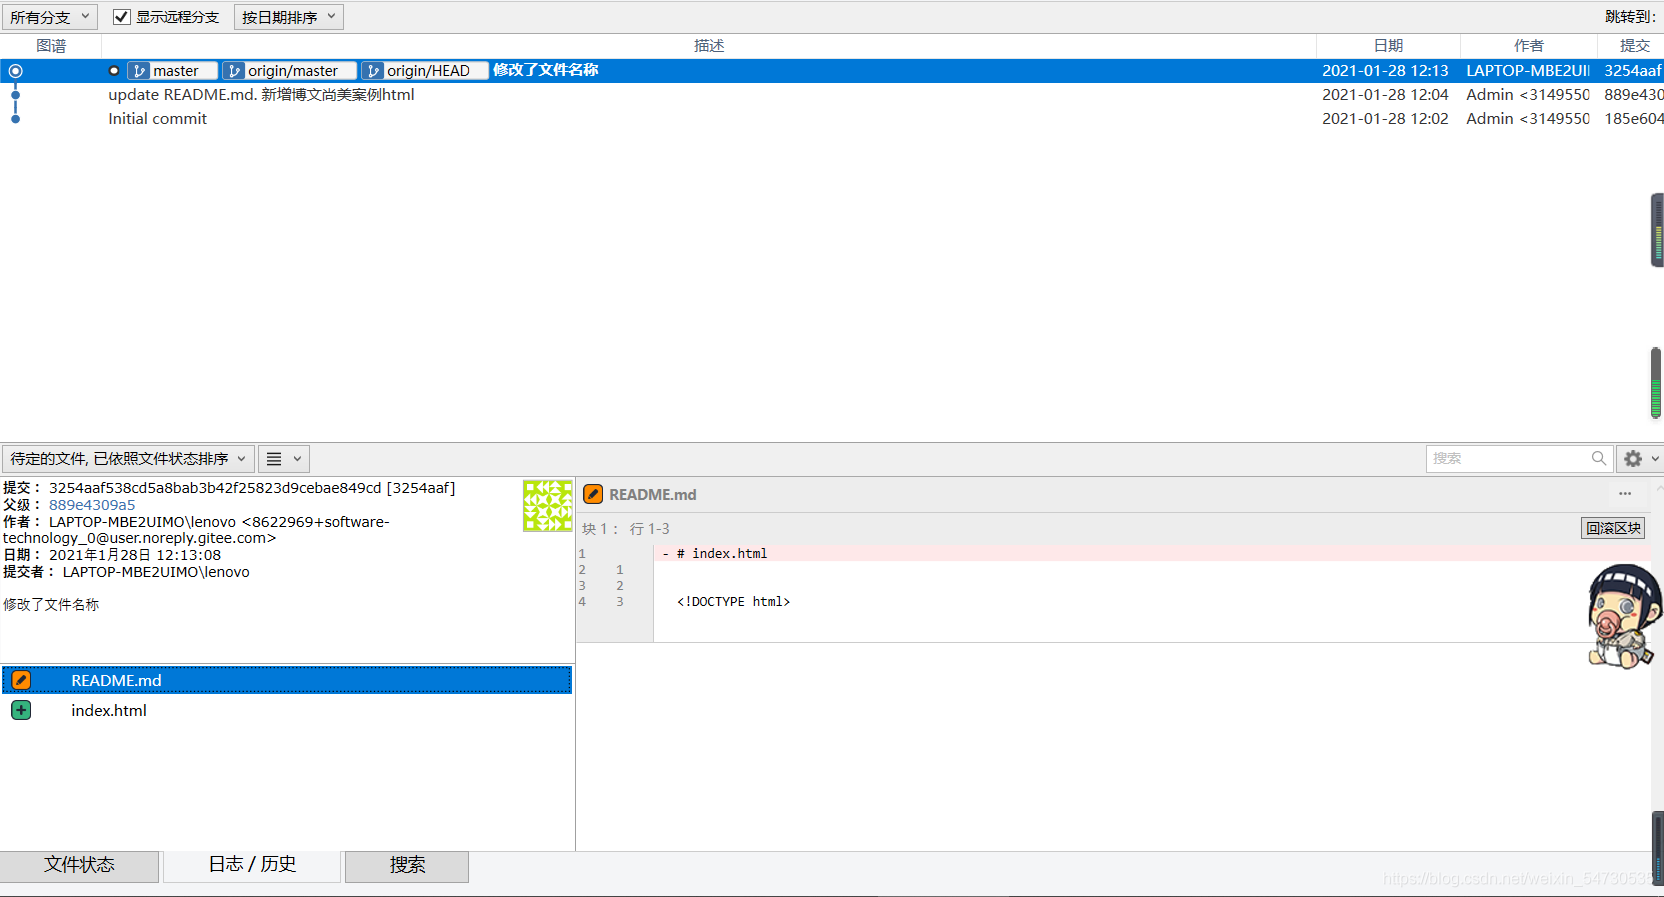Select the origin/master branch tag
This screenshot has height=897, width=1664.
[290, 71]
